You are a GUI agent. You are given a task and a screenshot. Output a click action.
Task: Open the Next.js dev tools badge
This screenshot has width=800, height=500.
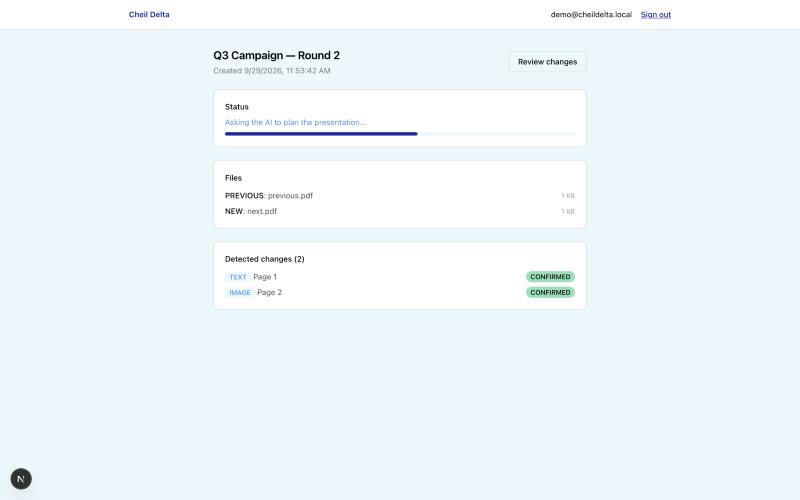click(21, 479)
